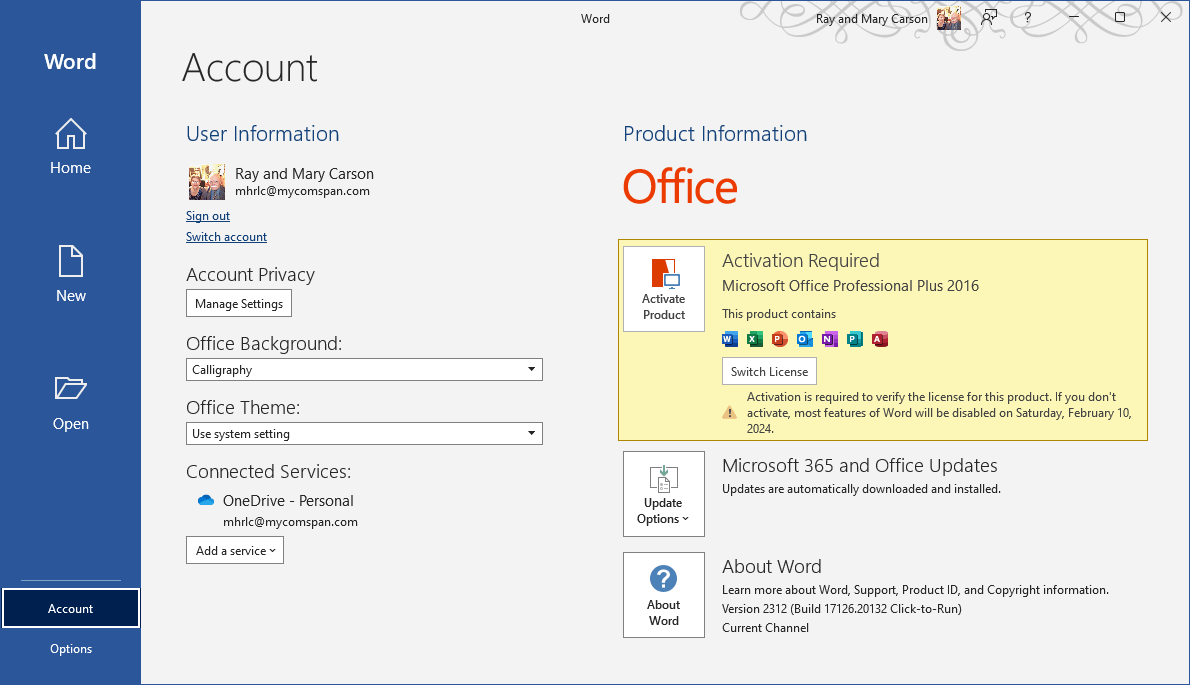Click the account name in the title bar
Image resolution: width=1190 pixels, height=685 pixels.
(871, 19)
